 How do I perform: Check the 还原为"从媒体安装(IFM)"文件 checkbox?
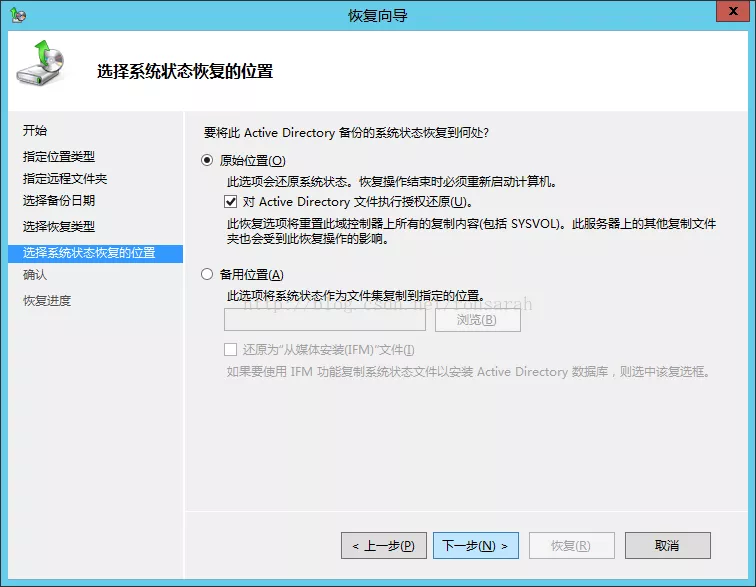pos(232,350)
